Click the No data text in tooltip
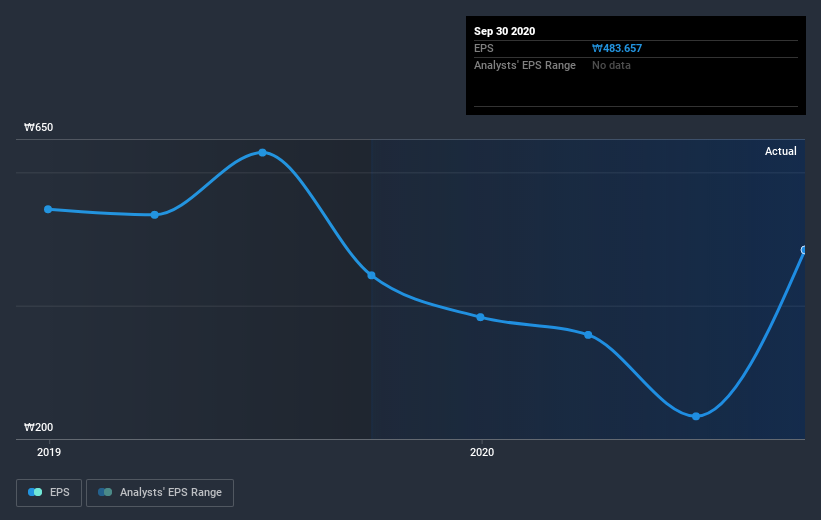Viewport: 821px width, 520px height. (611, 65)
